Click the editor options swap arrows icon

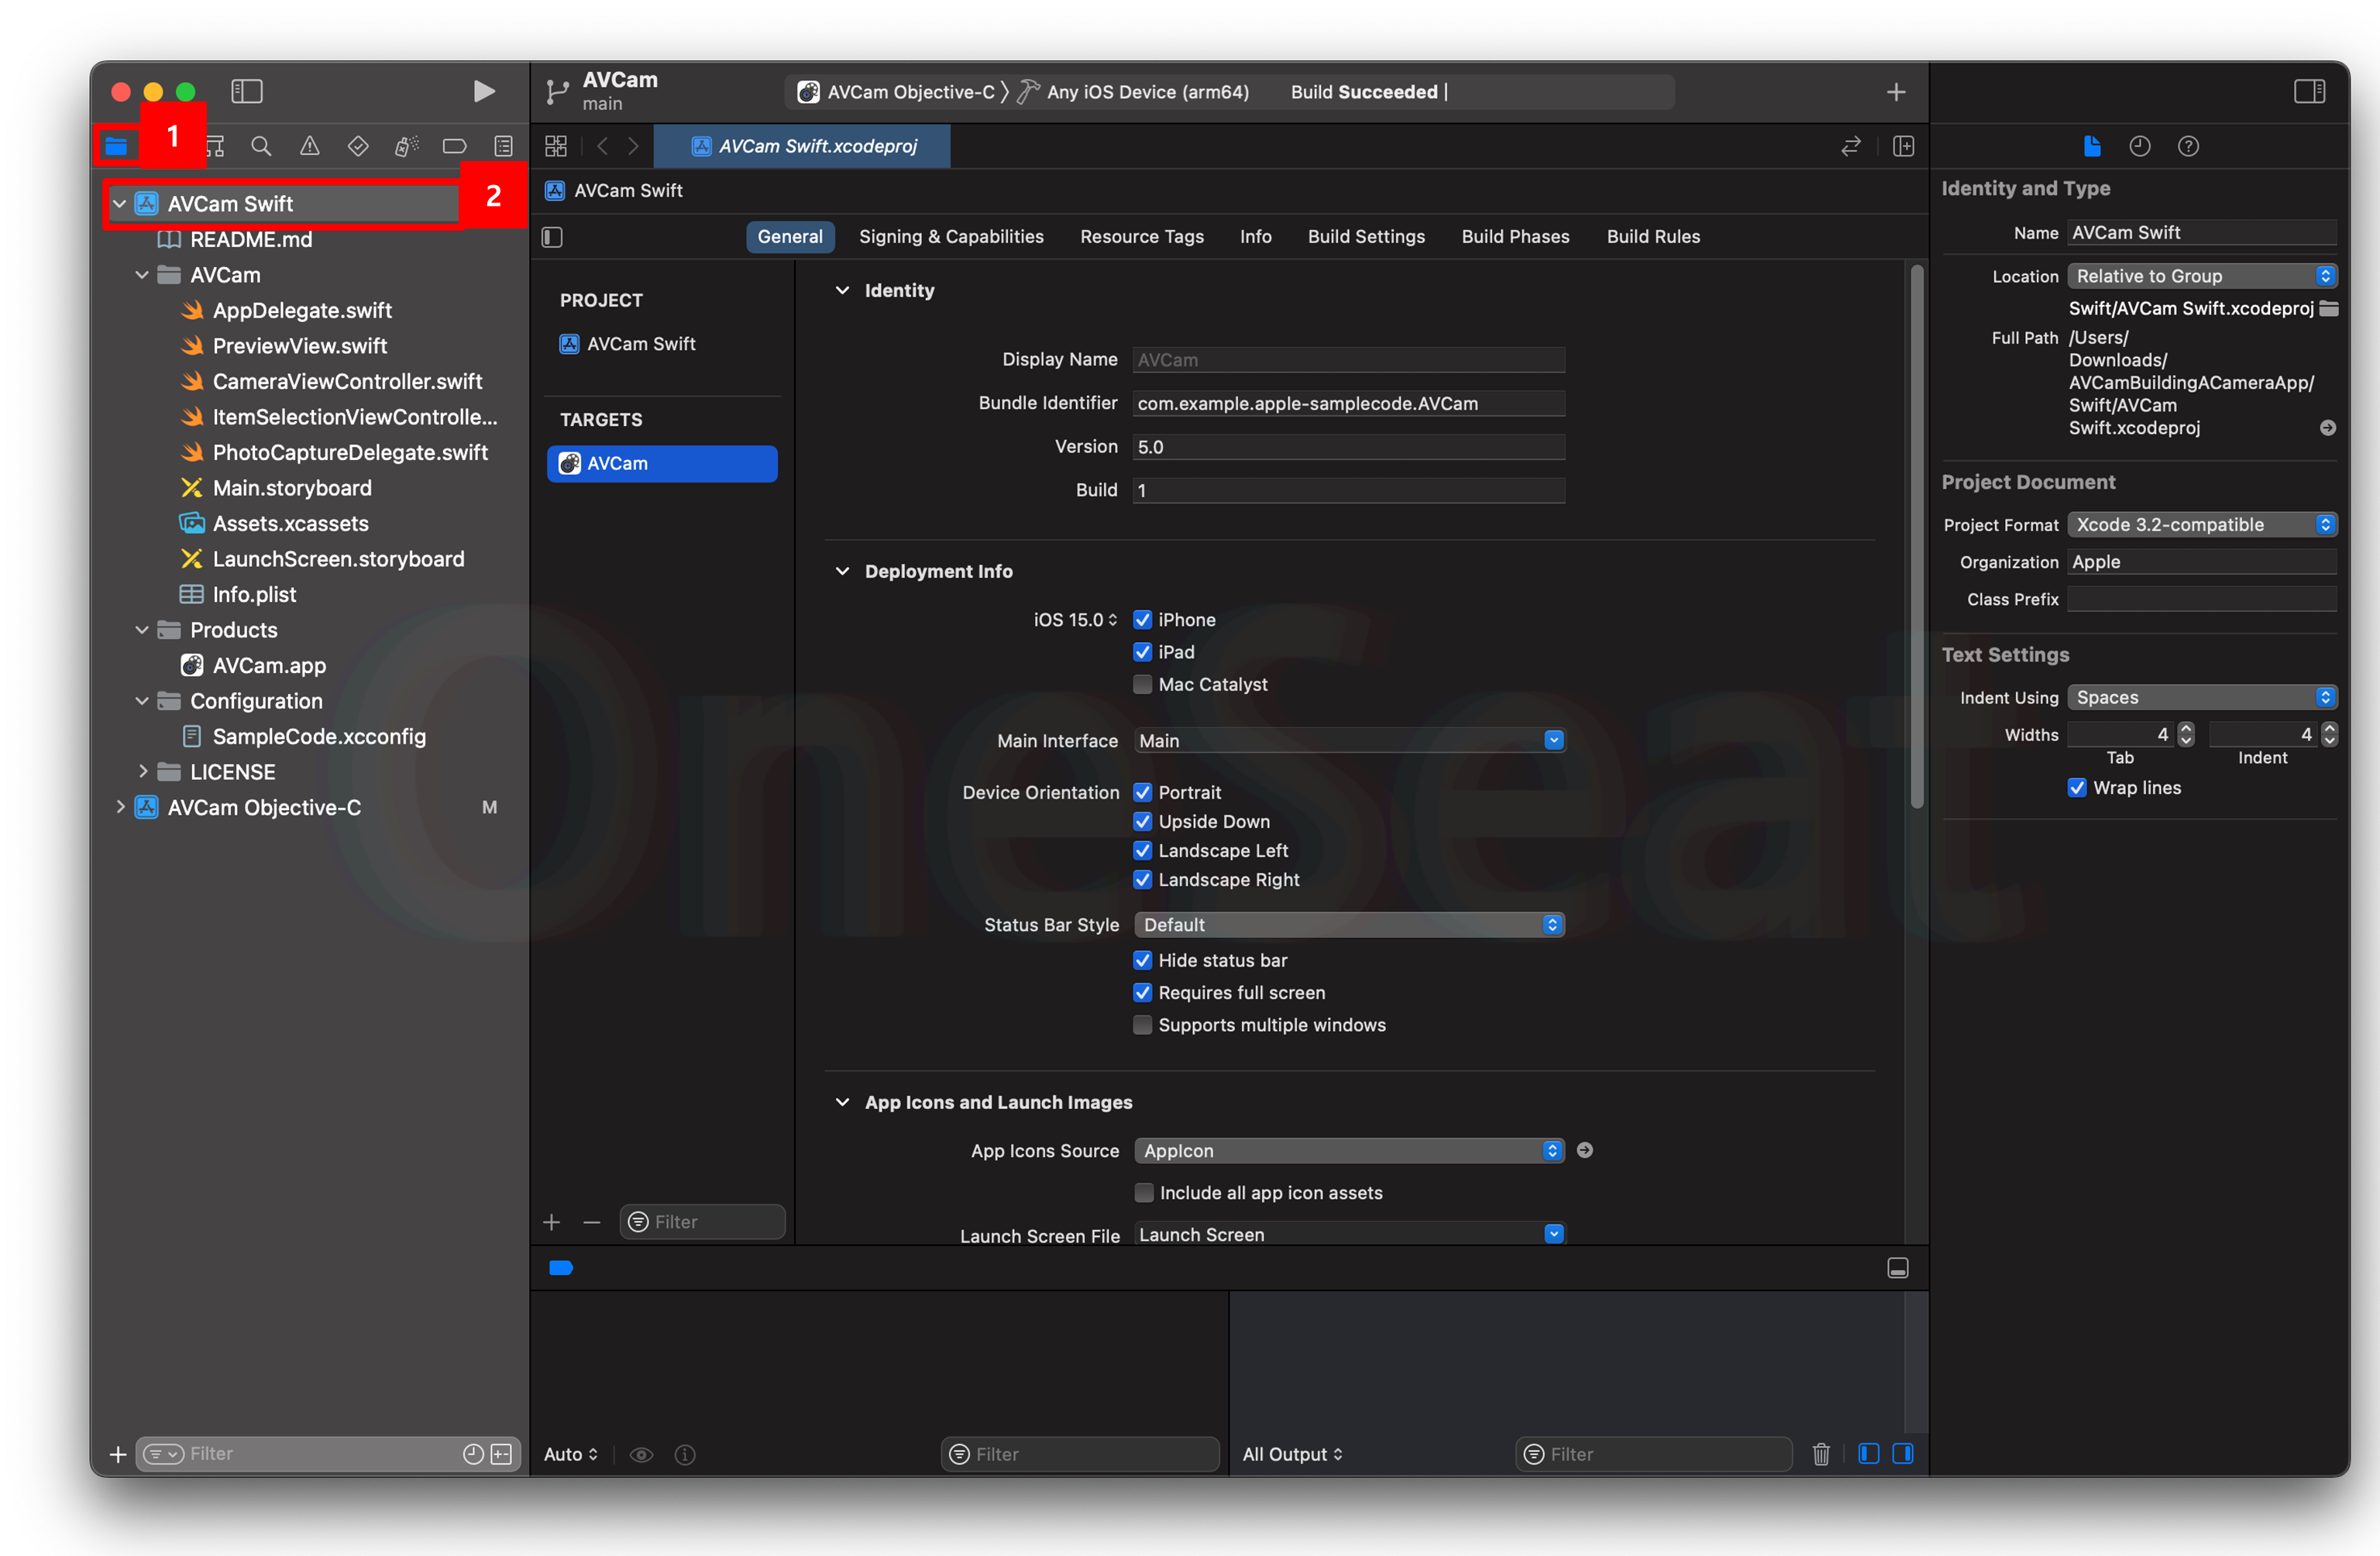coord(1851,146)
